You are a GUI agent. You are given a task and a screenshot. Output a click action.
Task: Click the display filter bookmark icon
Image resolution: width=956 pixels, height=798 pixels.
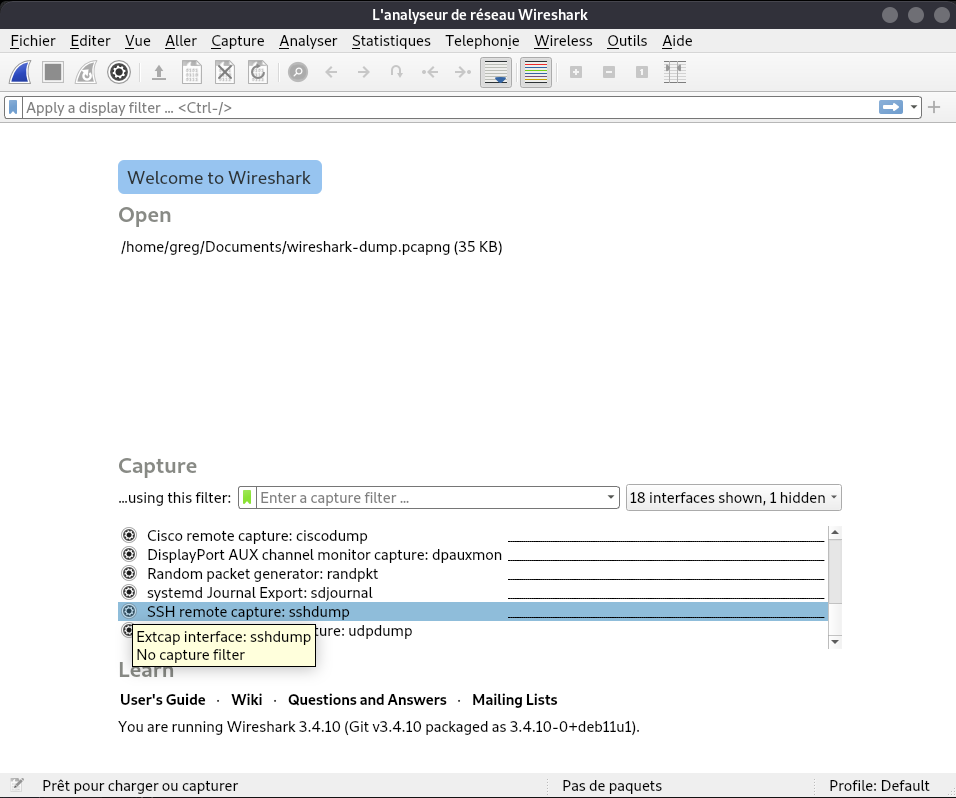(13, 107)
